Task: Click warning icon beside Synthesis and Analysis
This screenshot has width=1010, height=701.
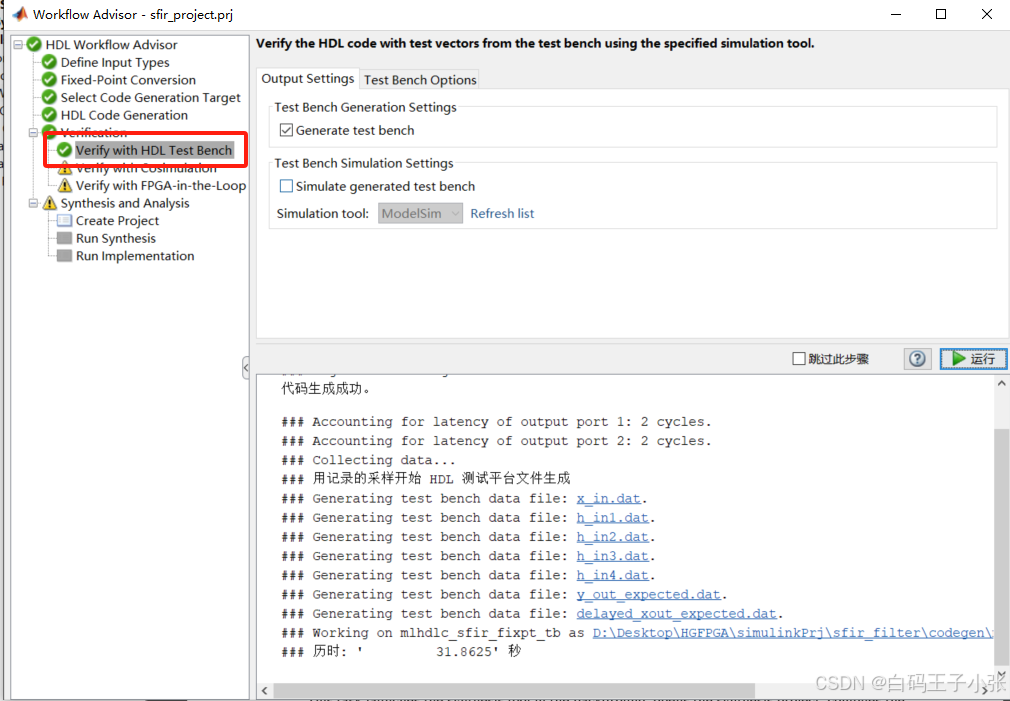Action: point(50,203)
